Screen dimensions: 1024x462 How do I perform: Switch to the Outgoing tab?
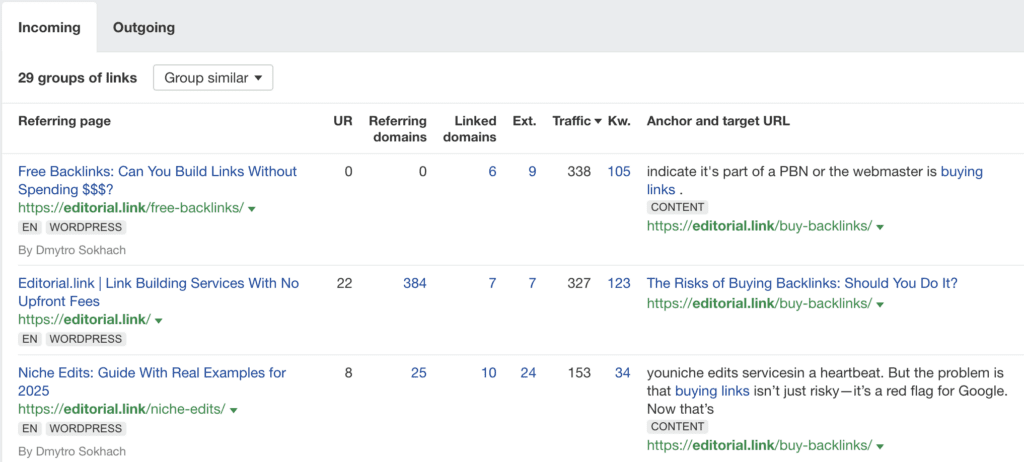point(144,27)
